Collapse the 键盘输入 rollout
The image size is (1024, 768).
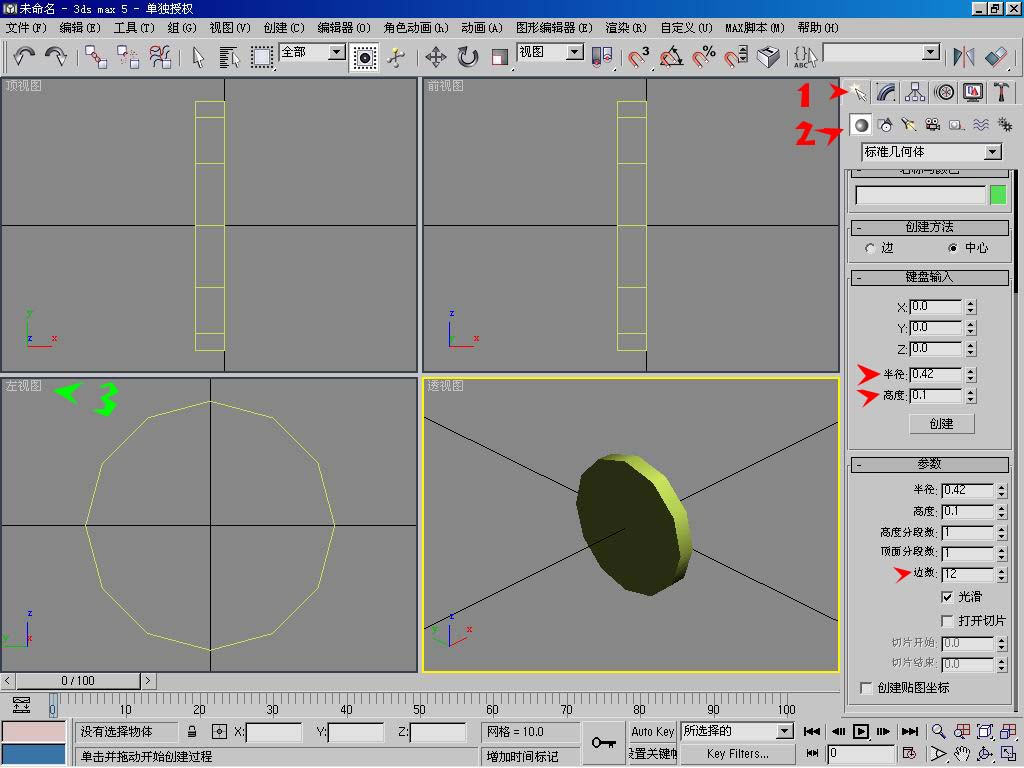tap(930, 277)
